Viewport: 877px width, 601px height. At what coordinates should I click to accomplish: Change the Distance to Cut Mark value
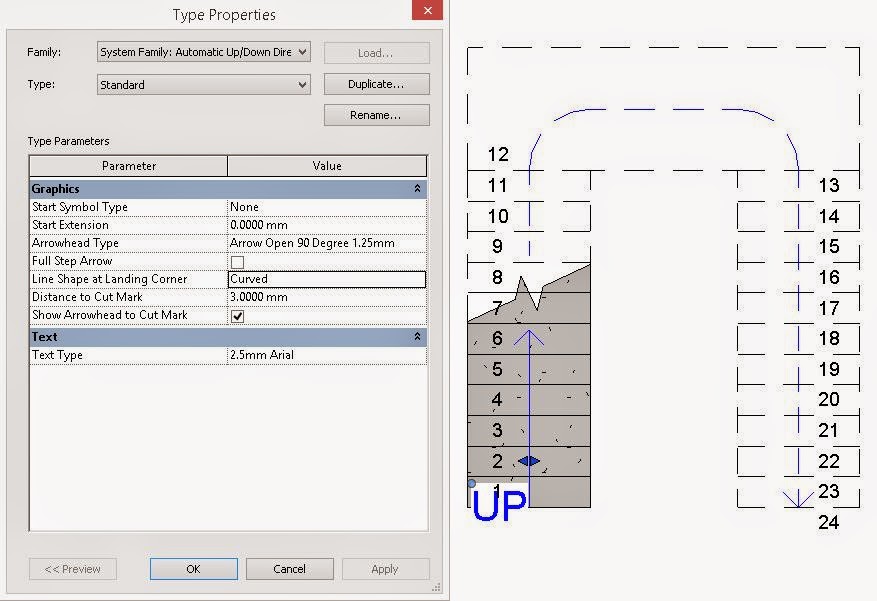(x=325, y=296)
